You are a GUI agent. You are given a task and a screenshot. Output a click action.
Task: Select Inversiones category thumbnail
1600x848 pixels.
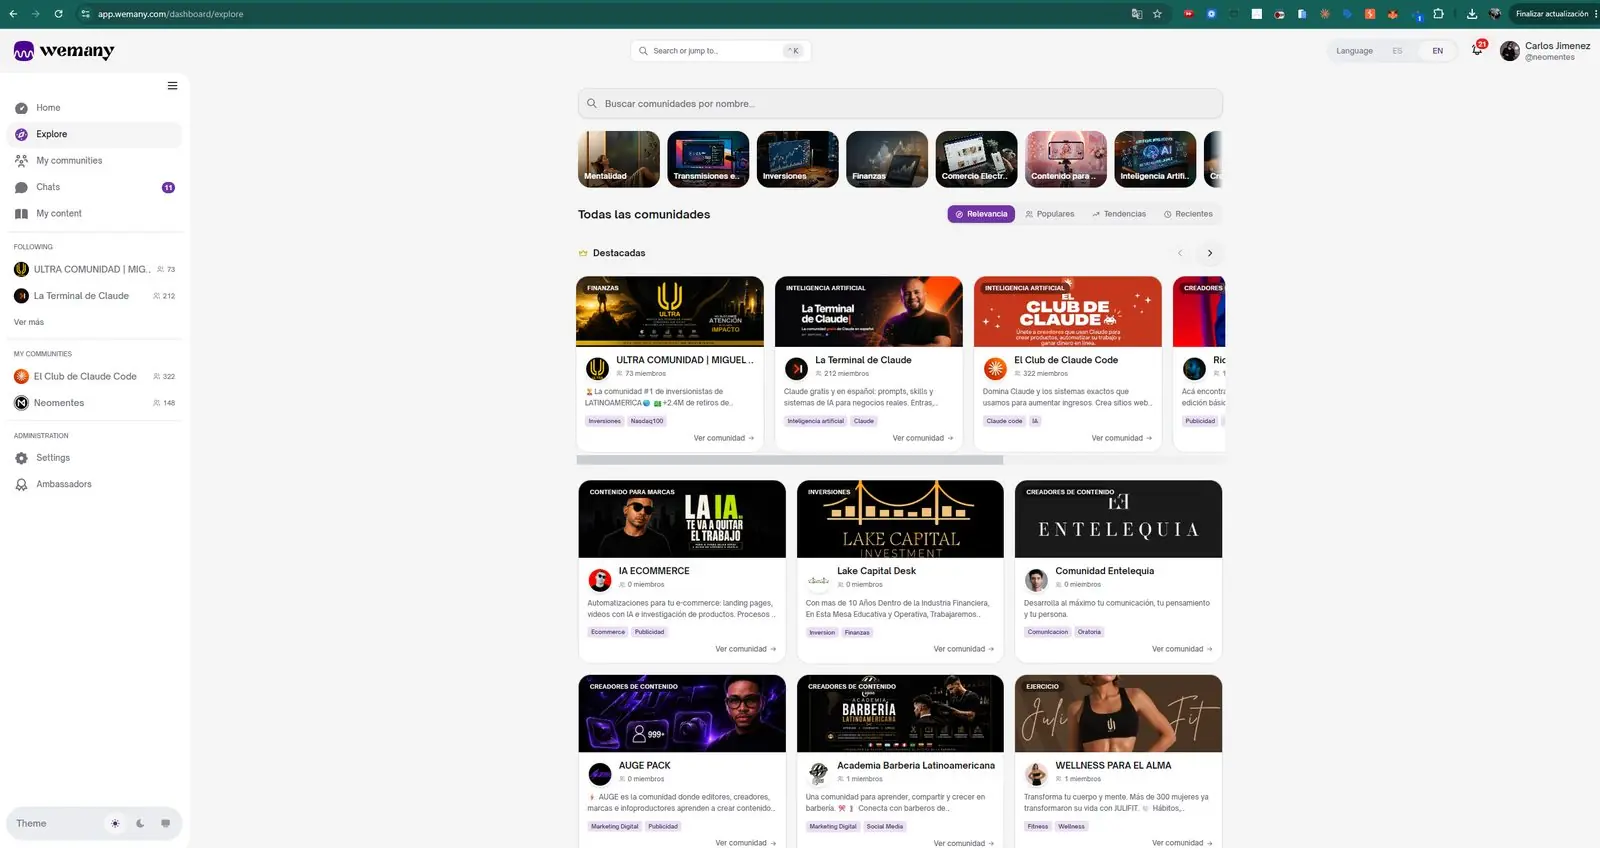[x=798, y=159]
